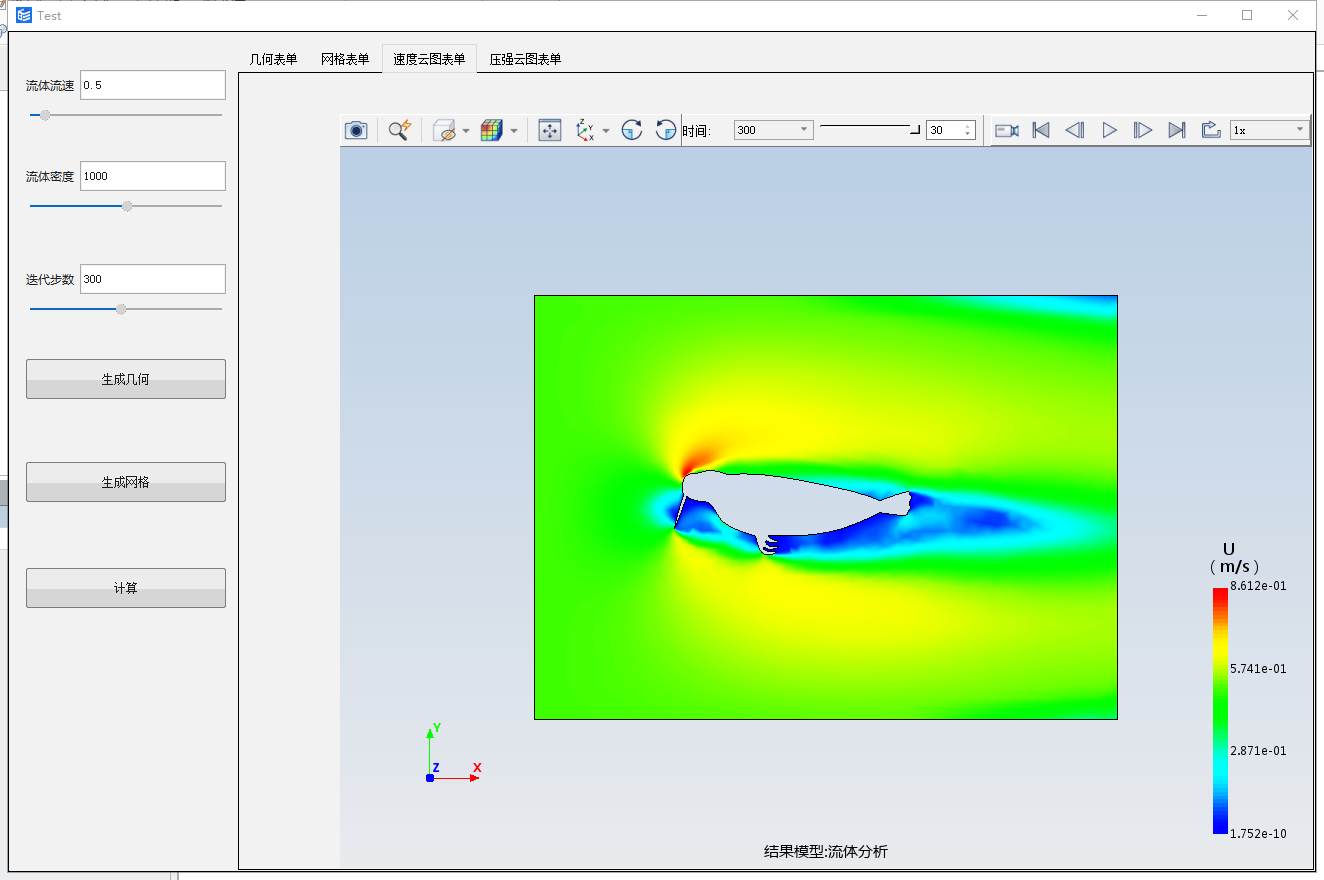Viewport: 1324px width, 880px height.
Task: Click the 流体密度 input field
Action: click(x=153, y=176)
